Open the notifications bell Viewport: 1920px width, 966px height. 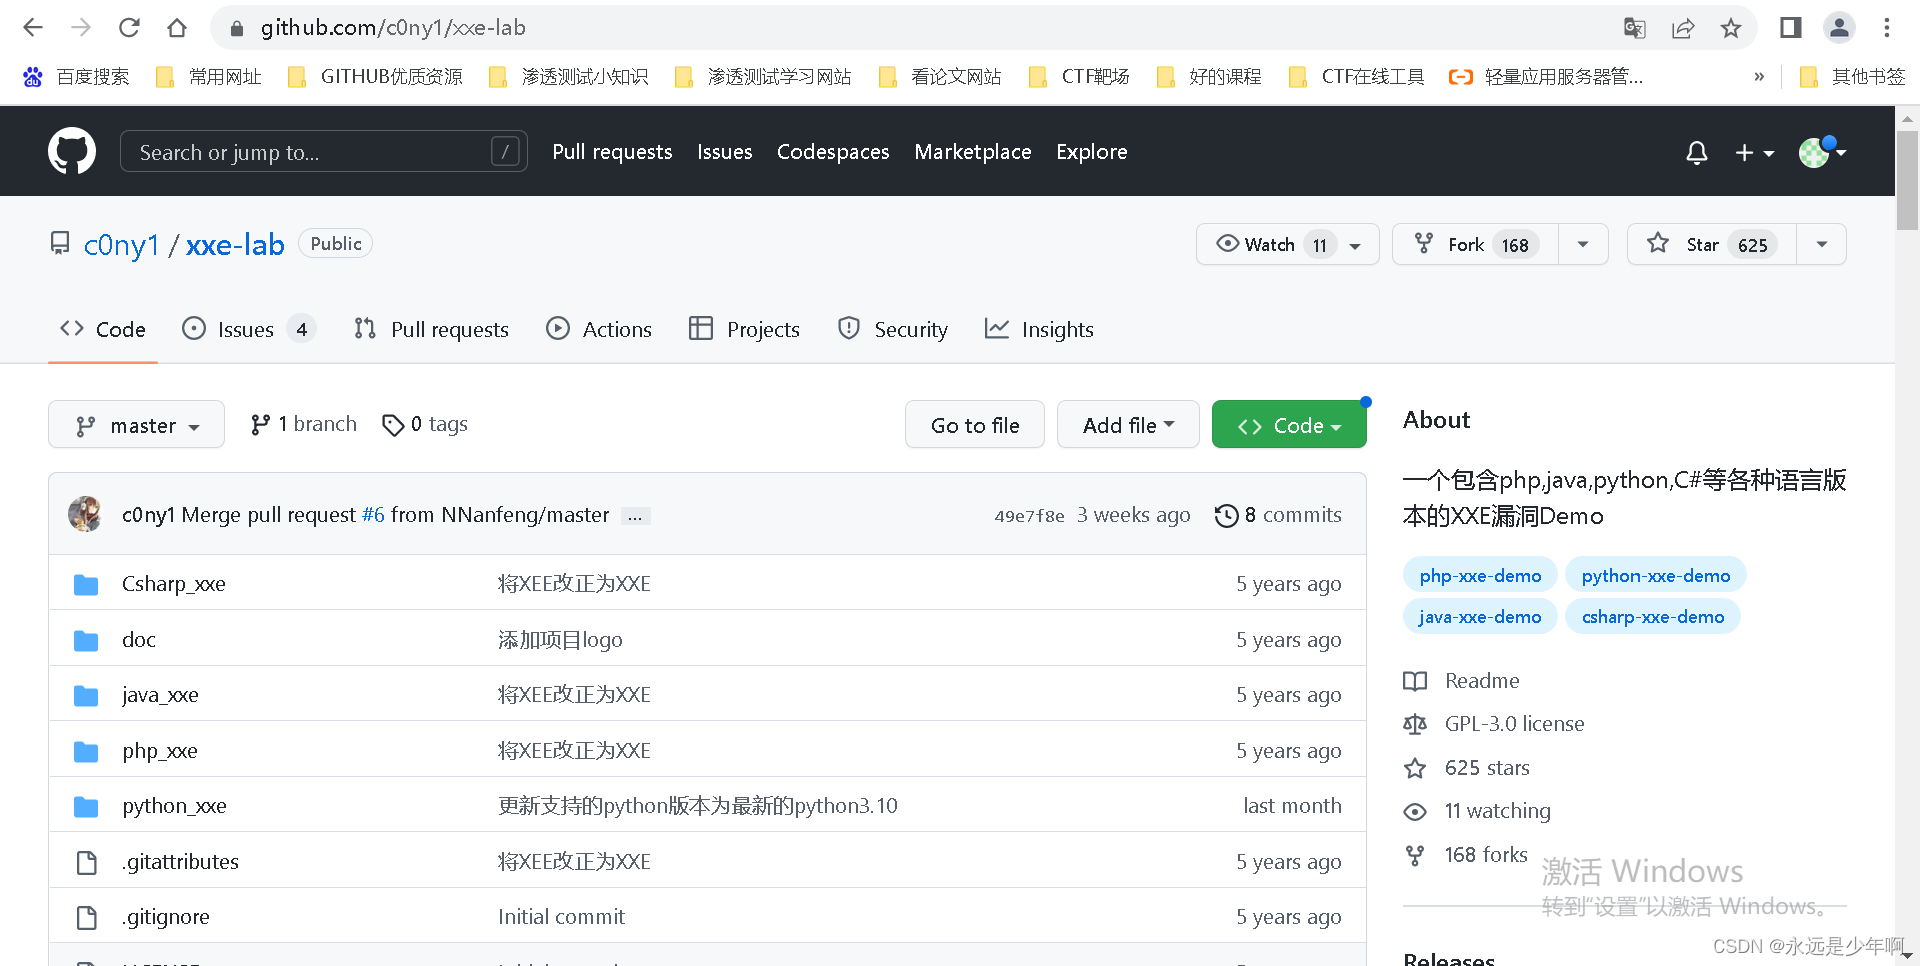tap(1696, 152)
